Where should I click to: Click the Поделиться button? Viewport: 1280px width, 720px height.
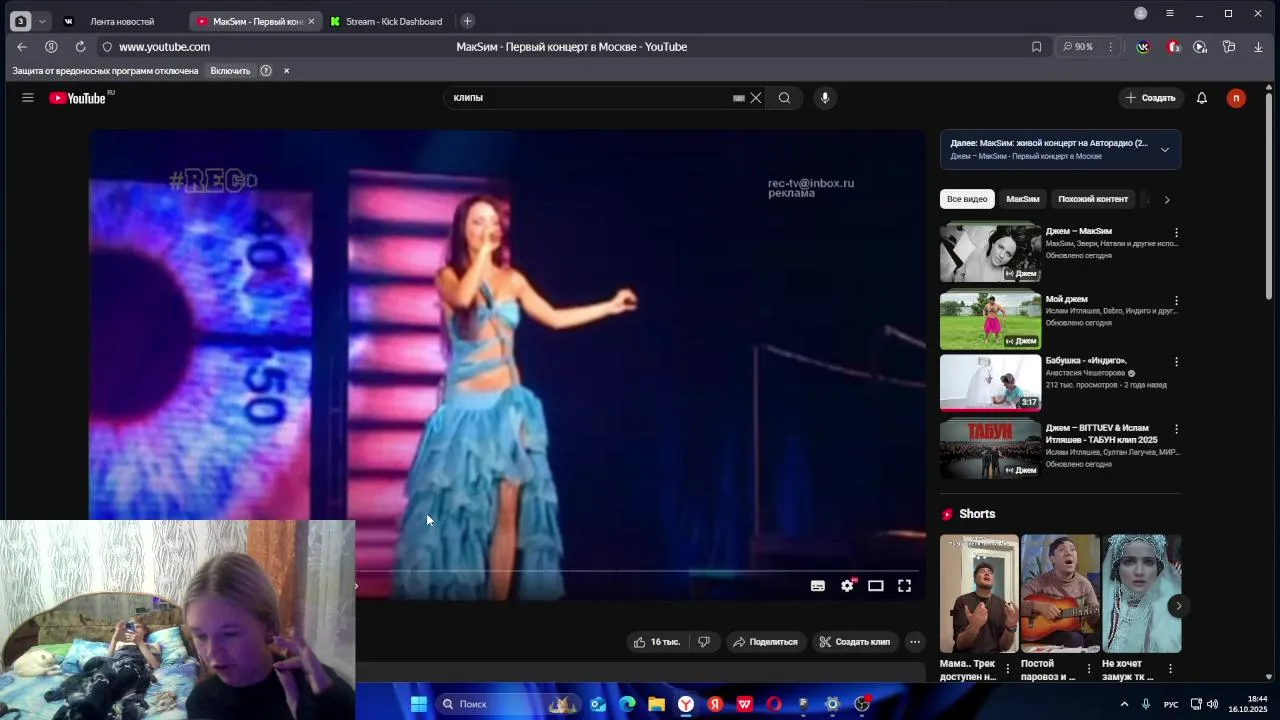(765, 642)
